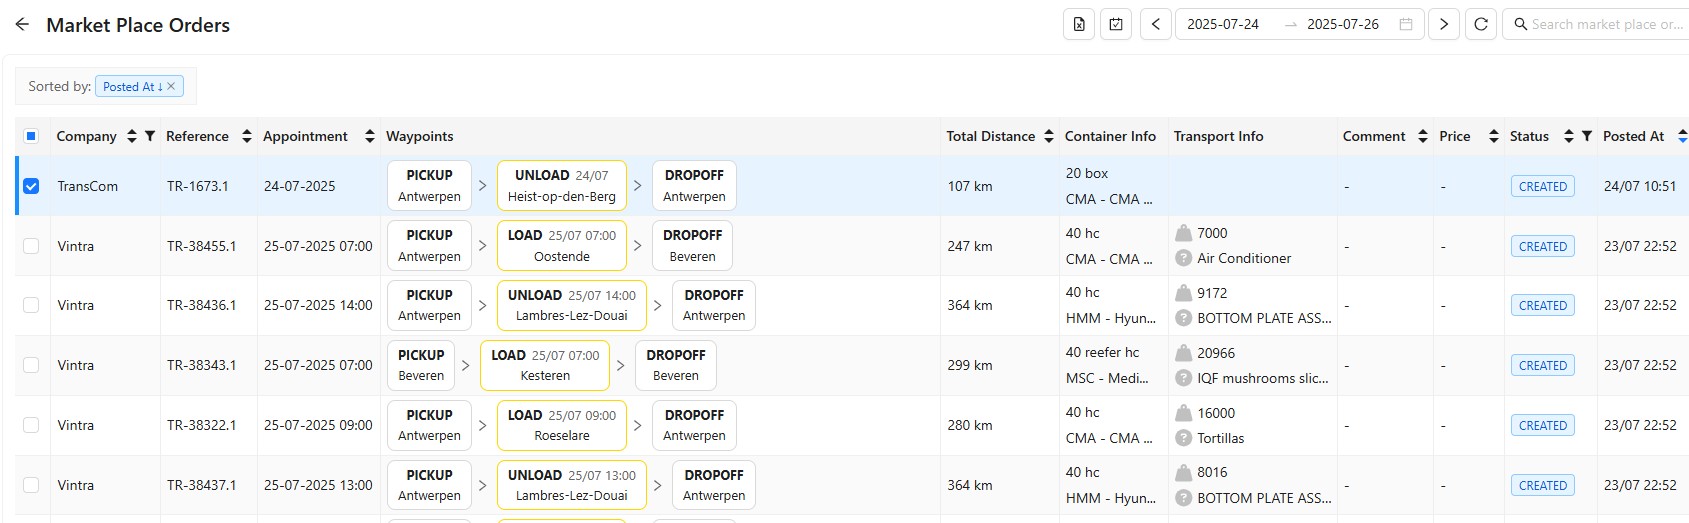This screenshot has width=1689, height=523.
Task: Click the end date 2025-07-26 field
Action: pos(1343,24)
